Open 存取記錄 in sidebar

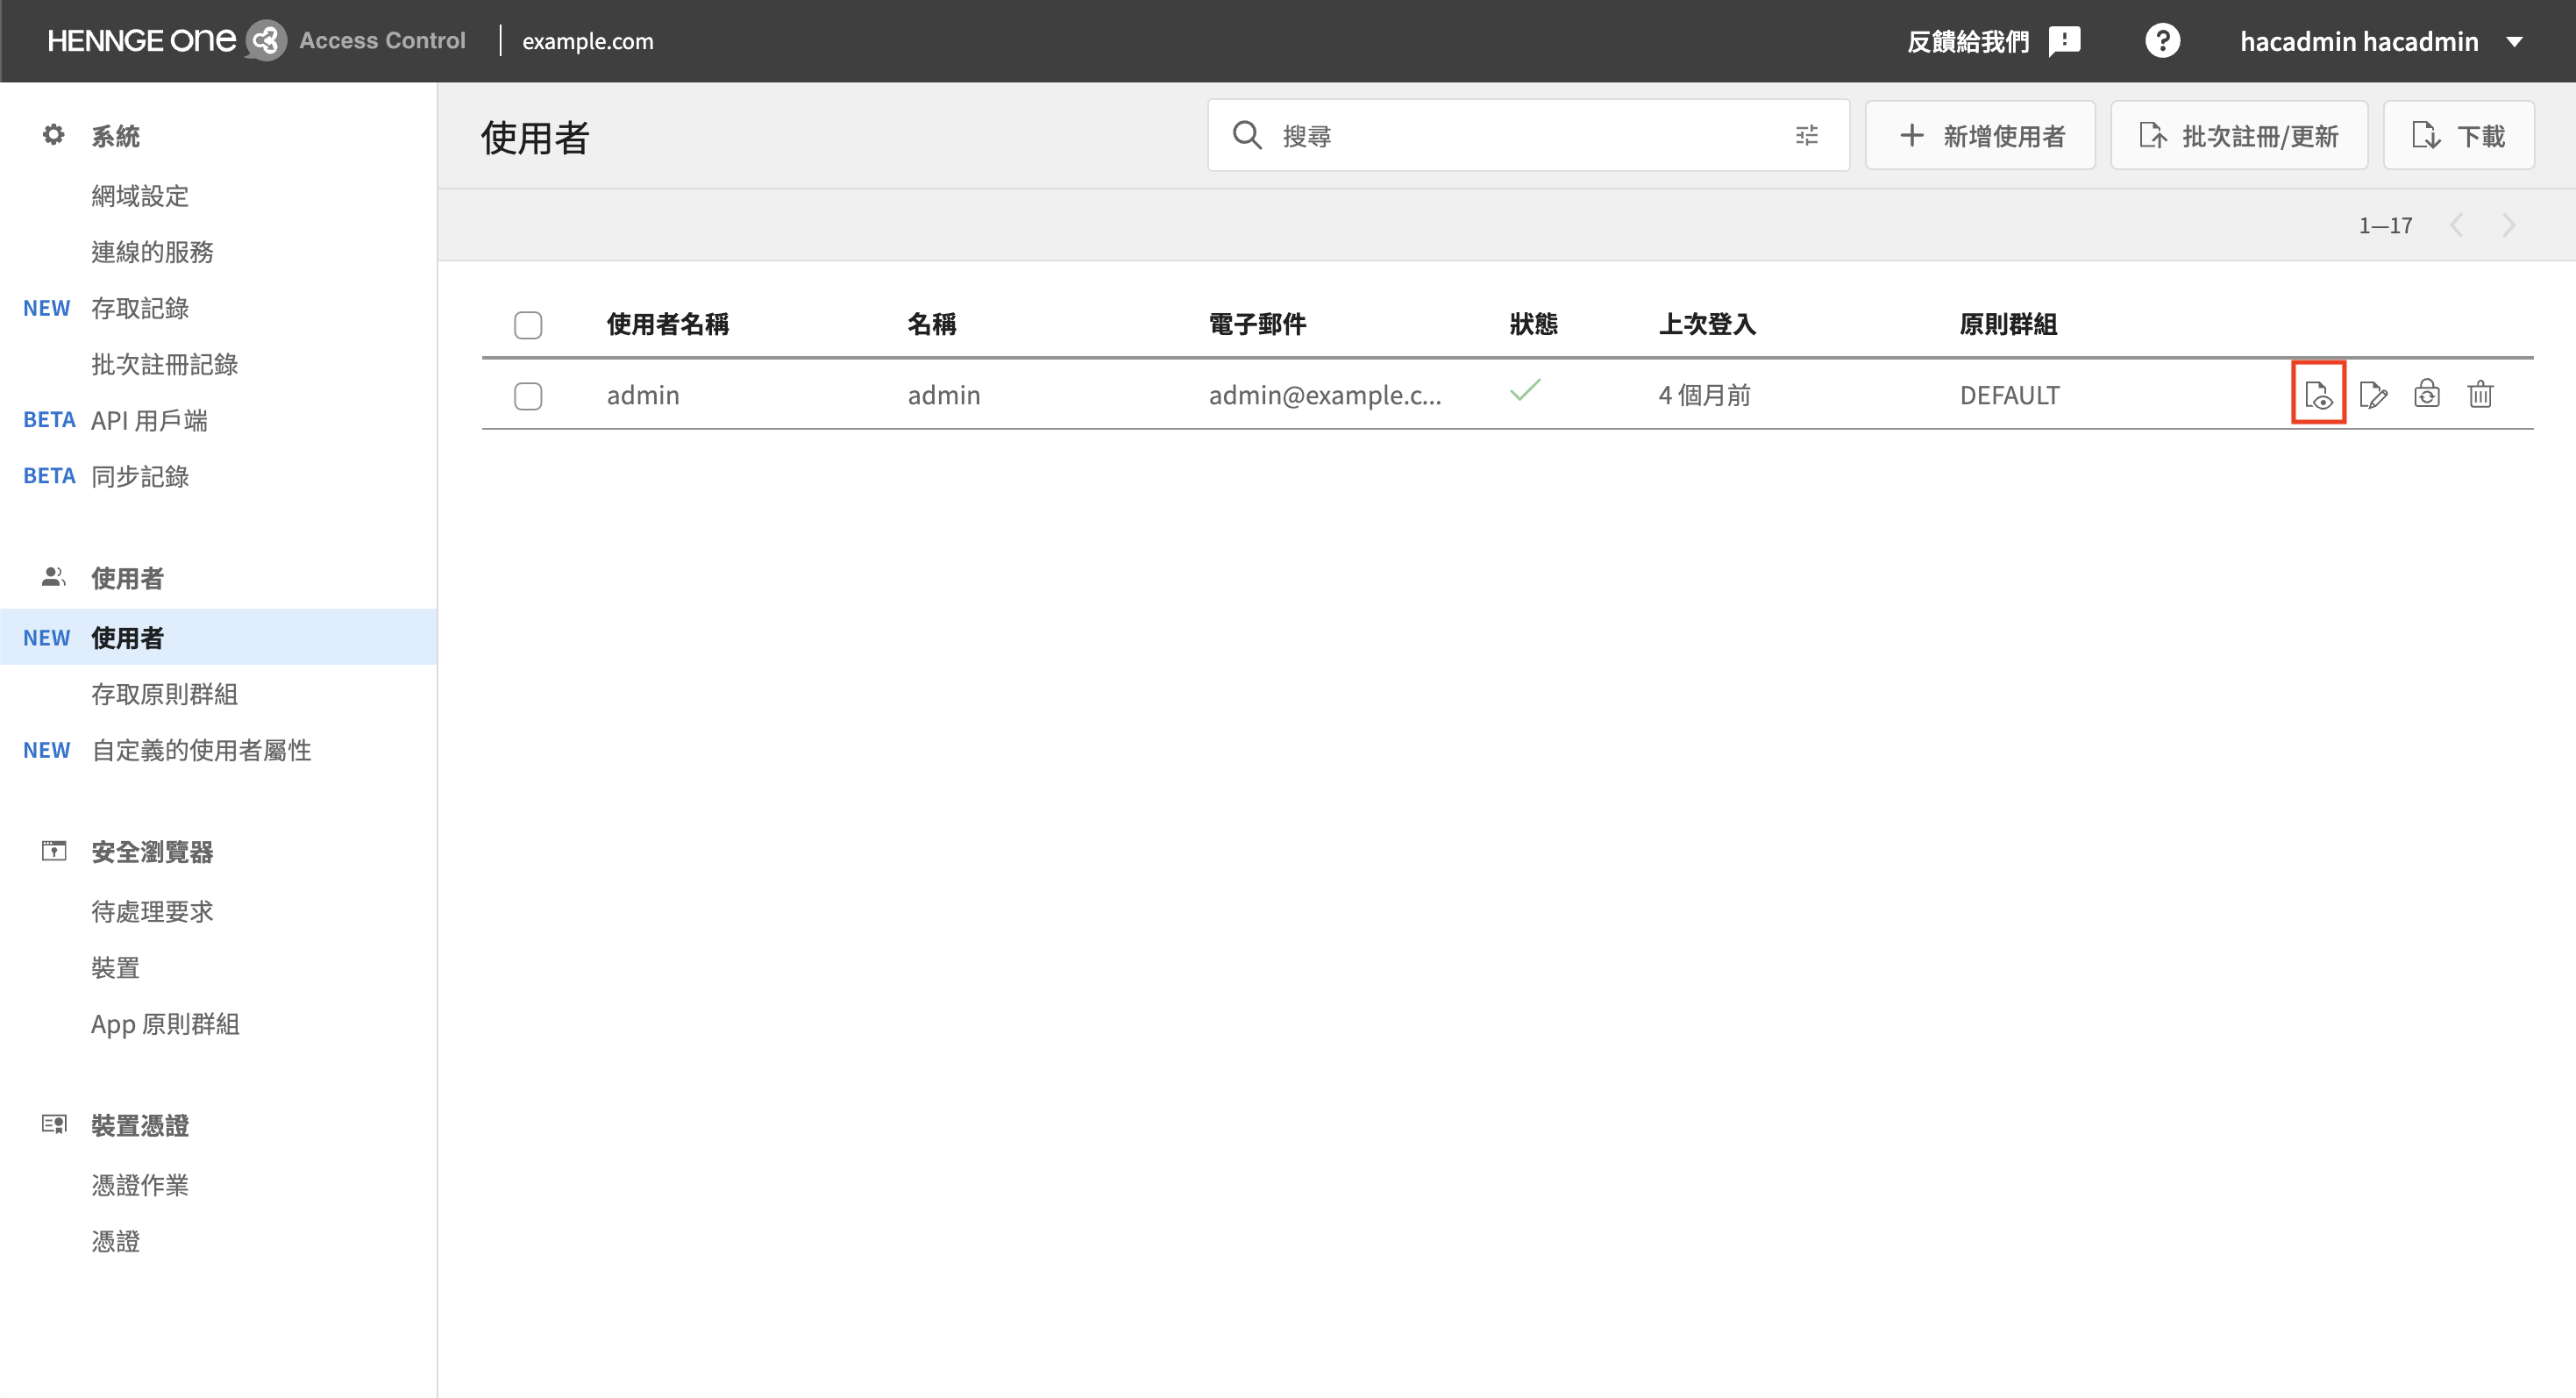140,308
